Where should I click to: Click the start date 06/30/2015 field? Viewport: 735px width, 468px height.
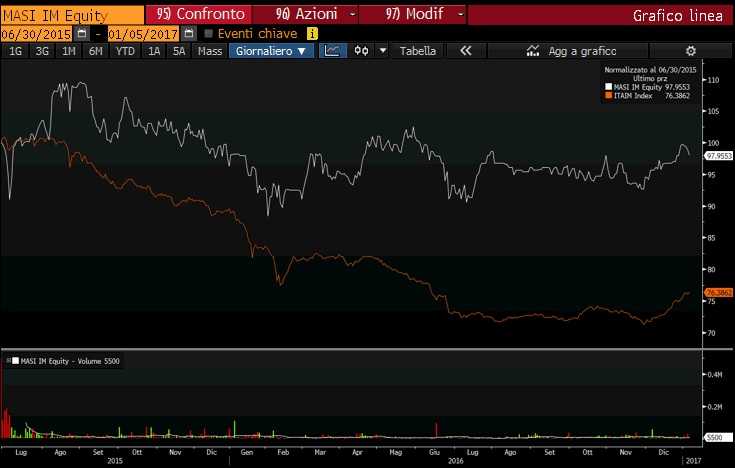[x=36, y=34]
